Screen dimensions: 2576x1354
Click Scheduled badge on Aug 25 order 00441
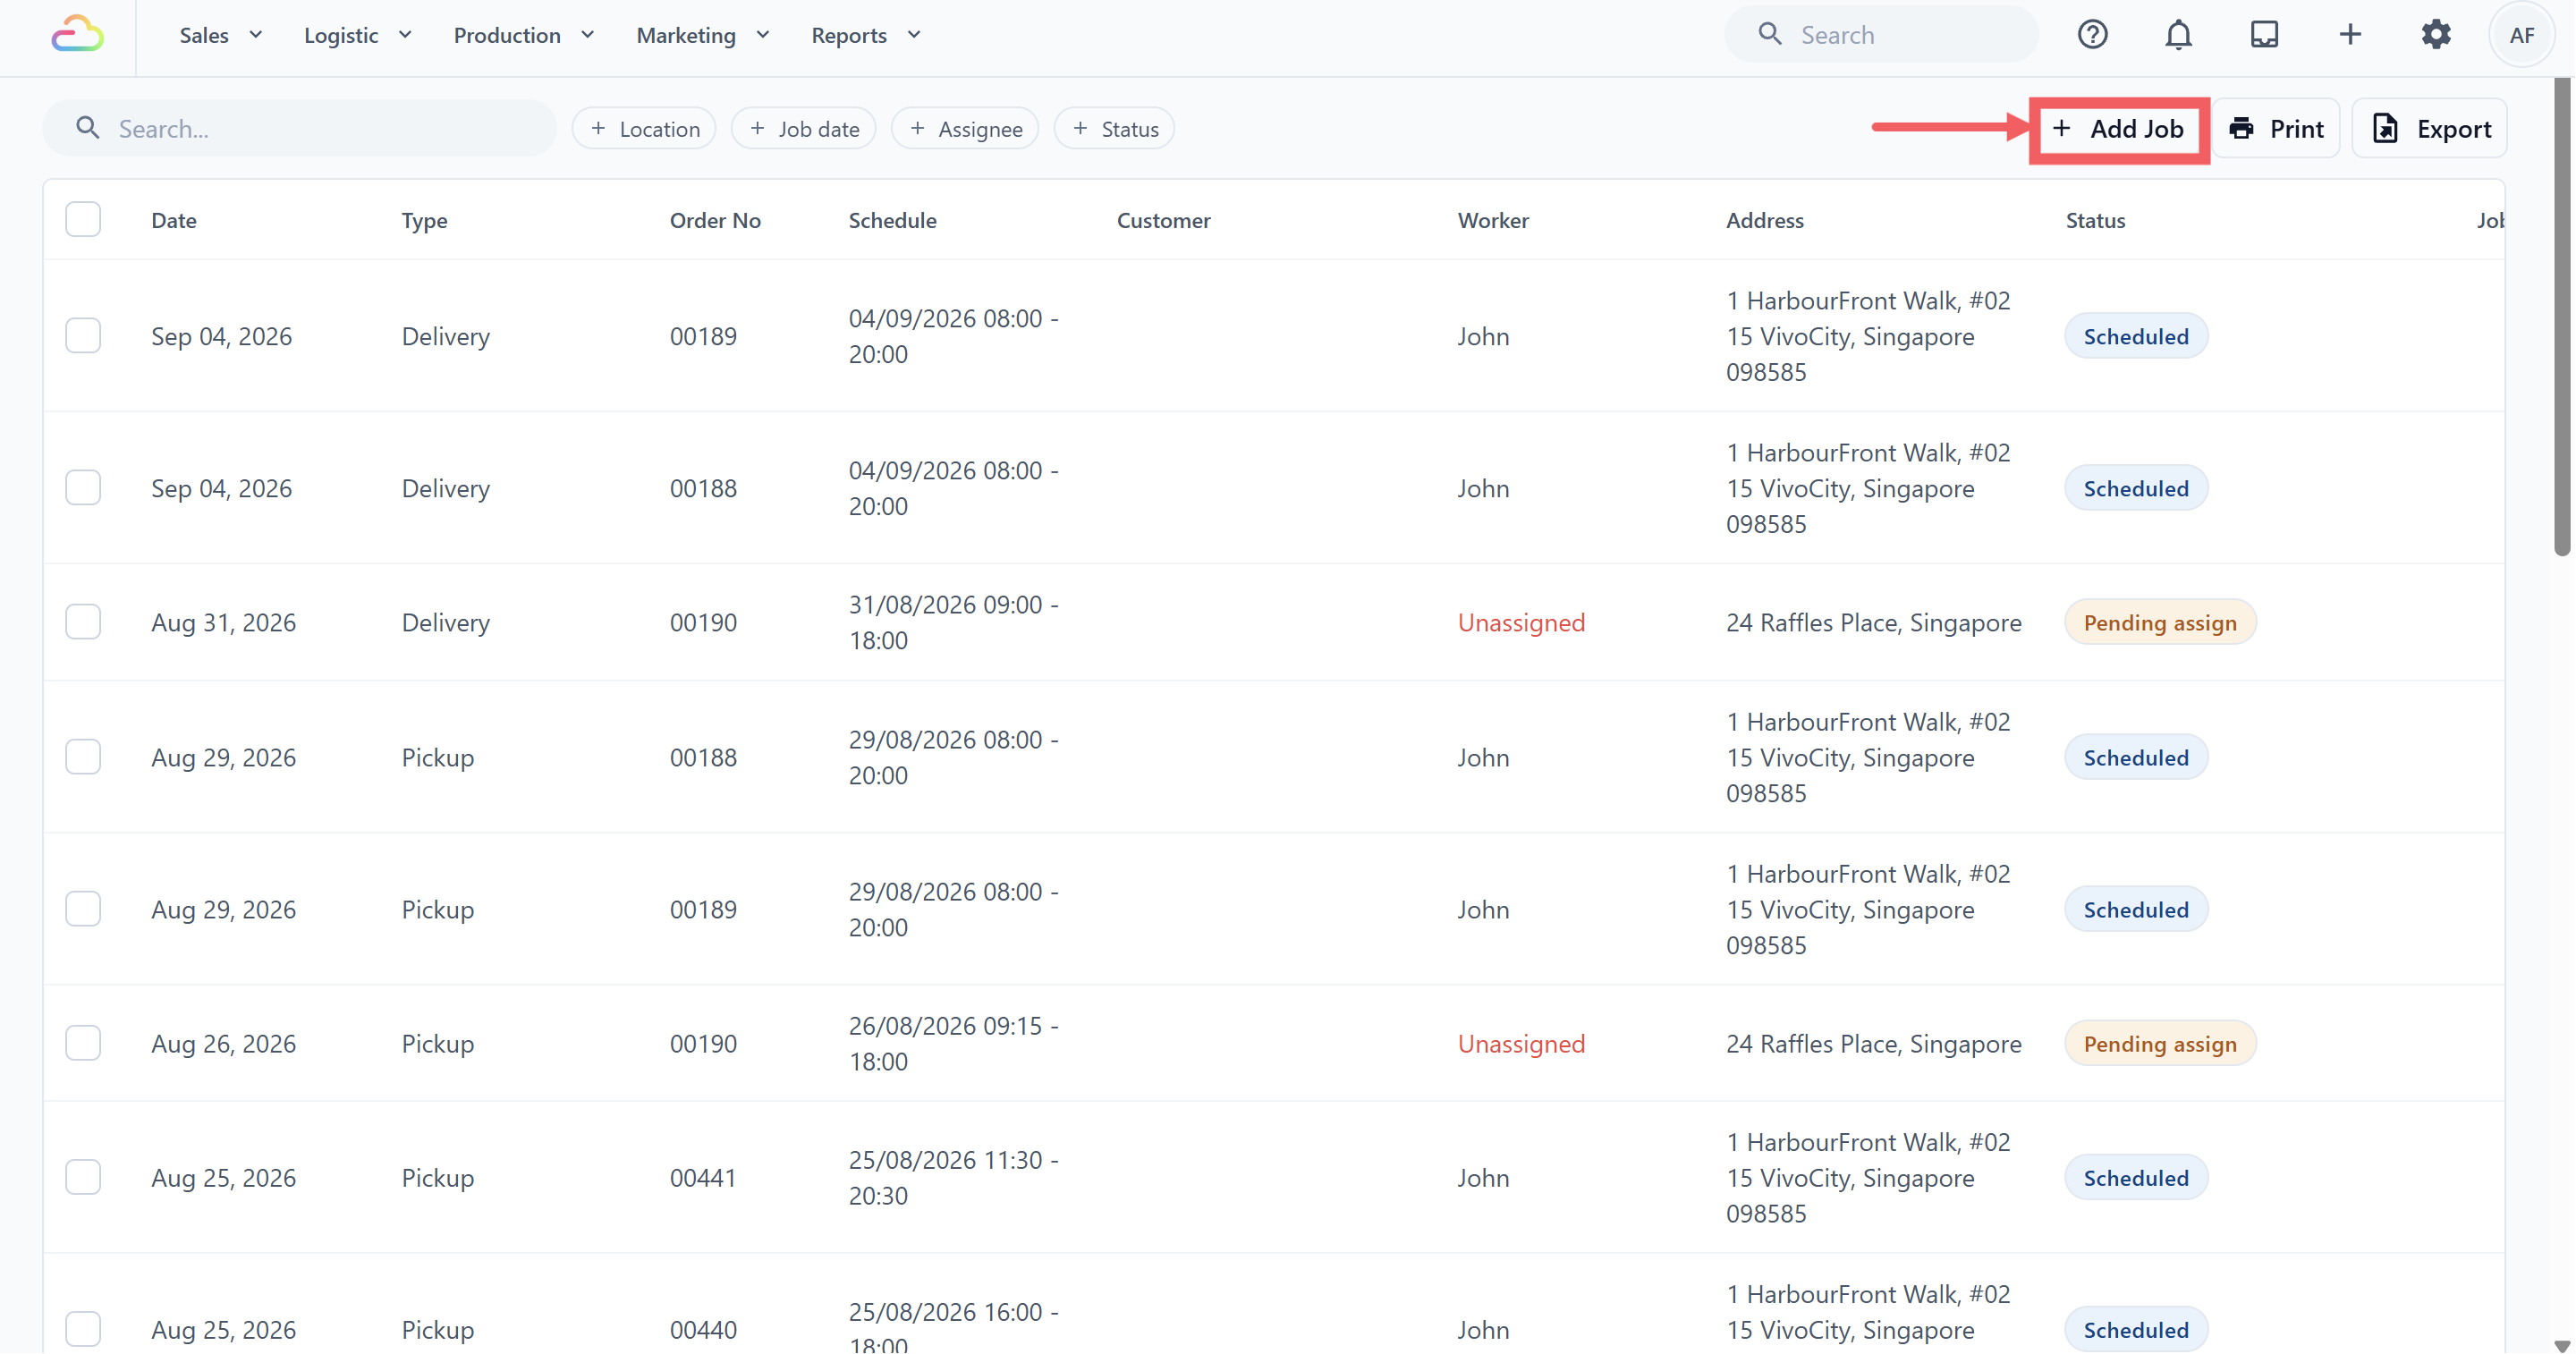pos(2136,1178)
